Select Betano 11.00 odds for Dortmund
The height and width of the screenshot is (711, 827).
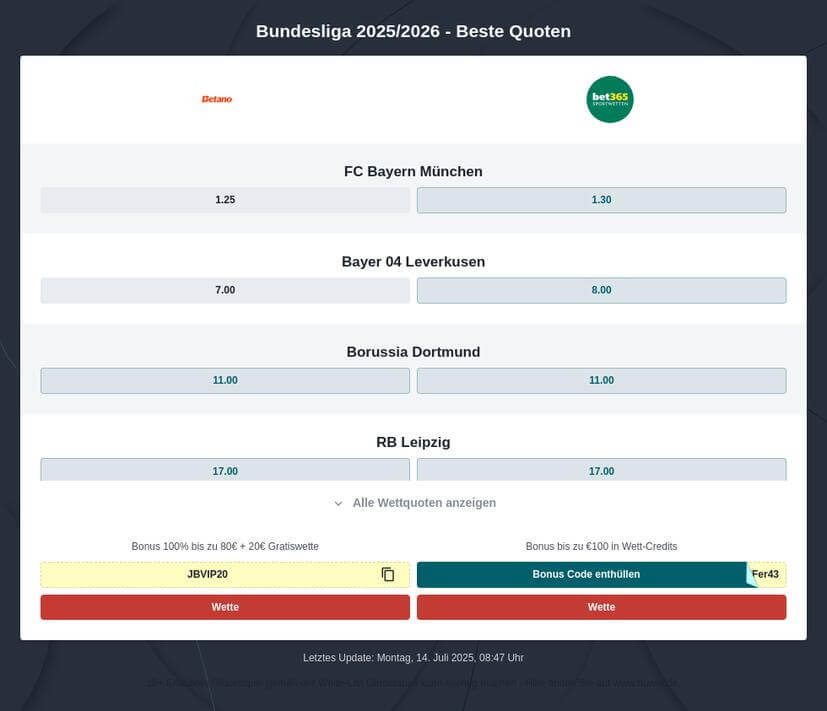click(x=225, y=380)
